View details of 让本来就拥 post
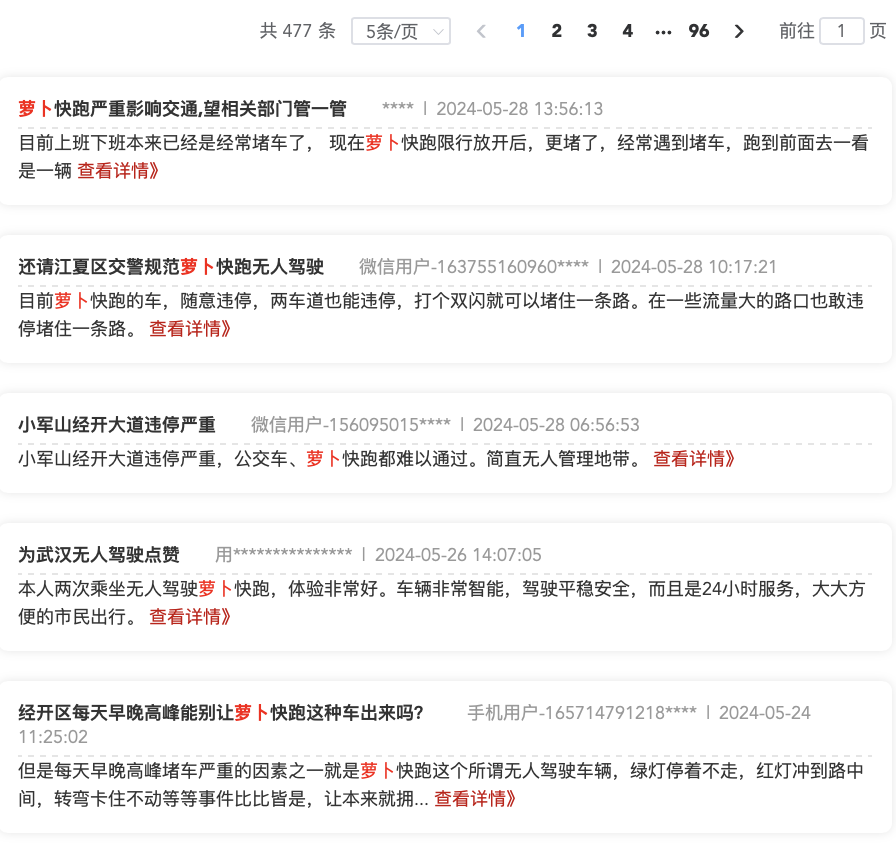Image resolution: width=896 pixels, height=846 pixels. pyautogui.click(x=475, y=799)
